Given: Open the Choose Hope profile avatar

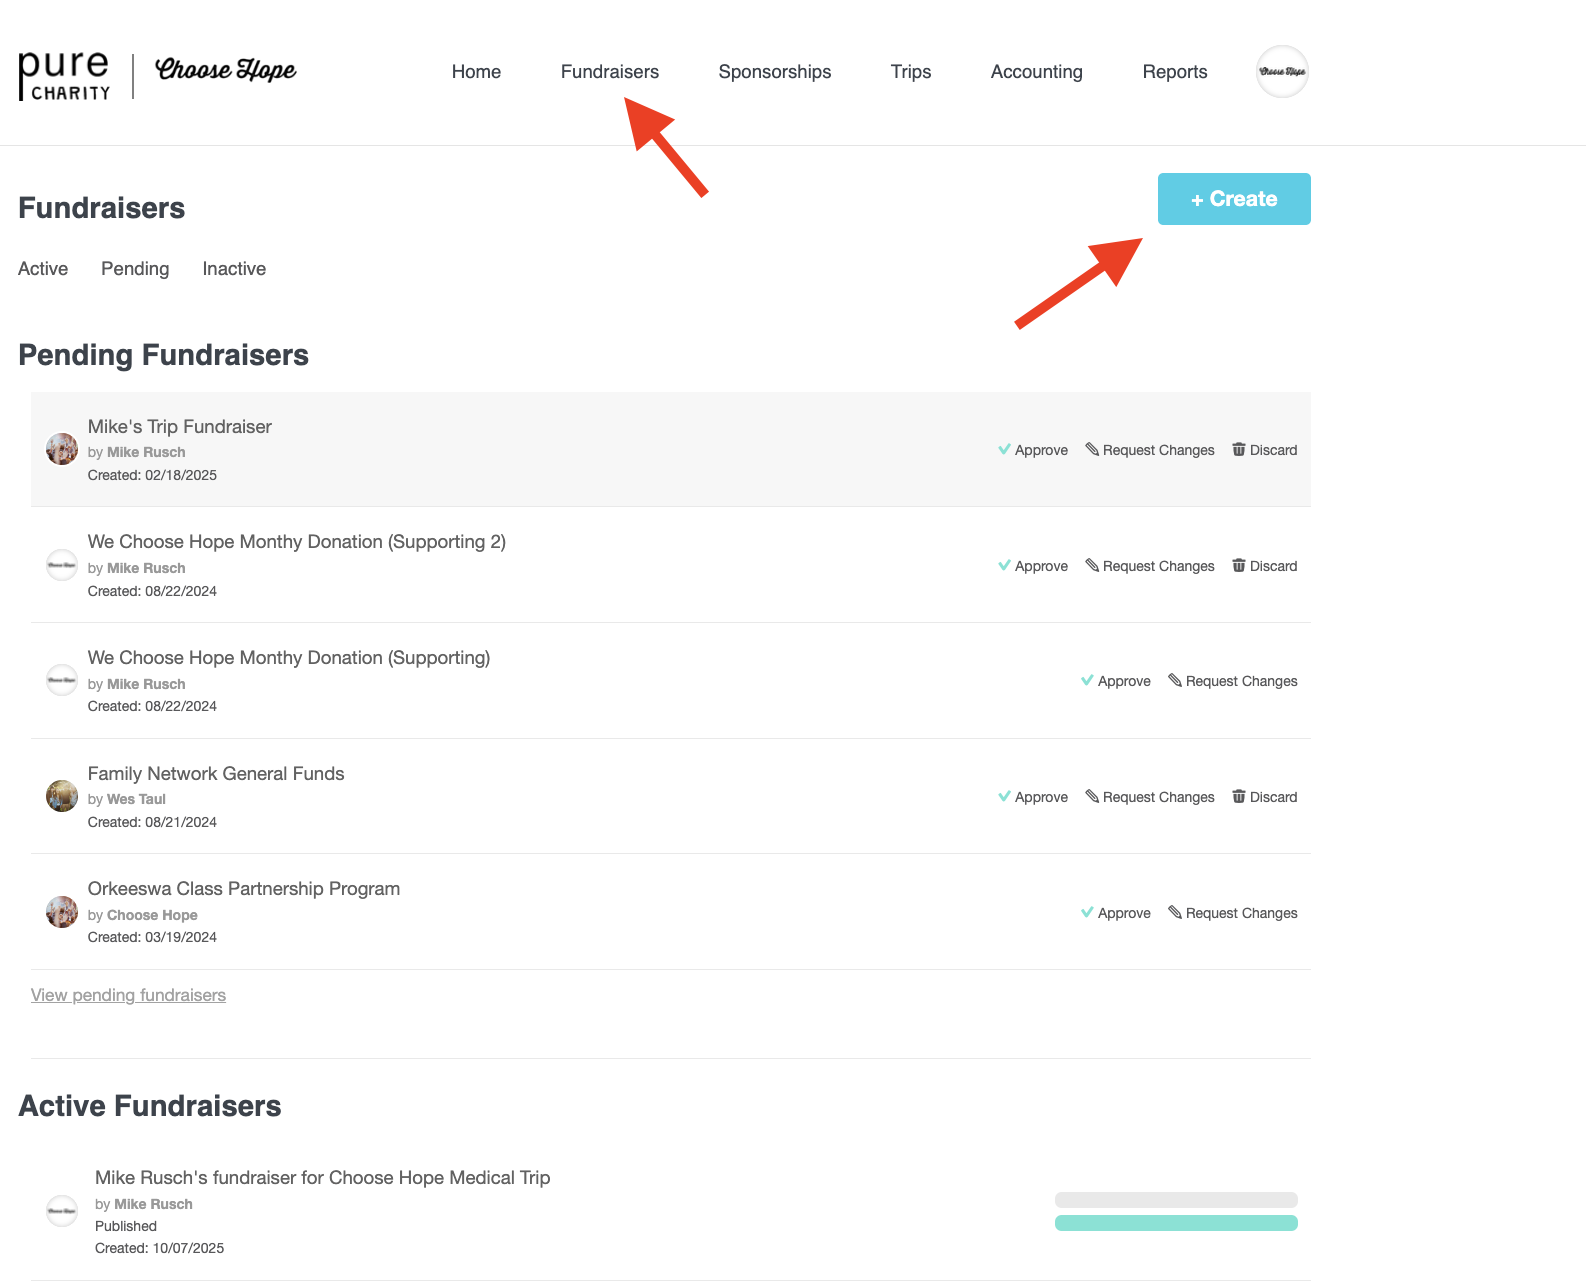Looking at the screenshot, I should (x=1282, y=72).
